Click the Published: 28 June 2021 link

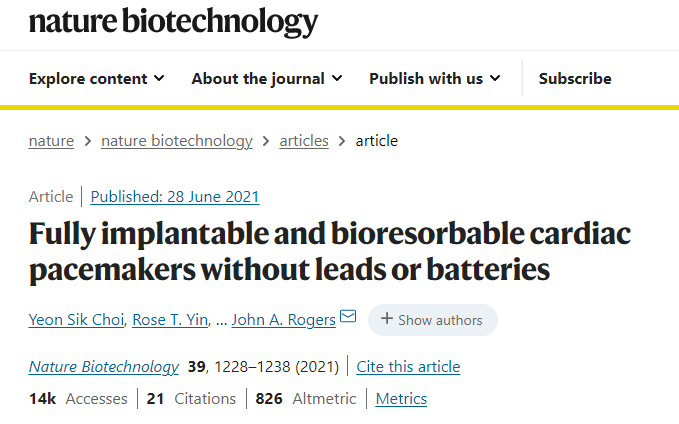(x=175, y=197)
